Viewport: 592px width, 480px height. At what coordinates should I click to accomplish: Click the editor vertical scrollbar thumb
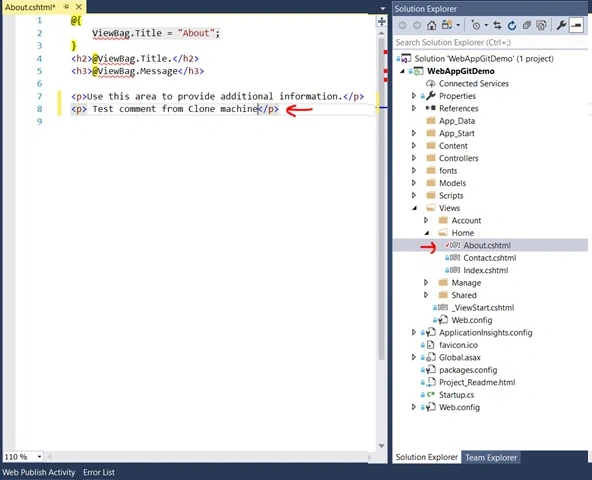pyautogui.click(x=381, y=198)
